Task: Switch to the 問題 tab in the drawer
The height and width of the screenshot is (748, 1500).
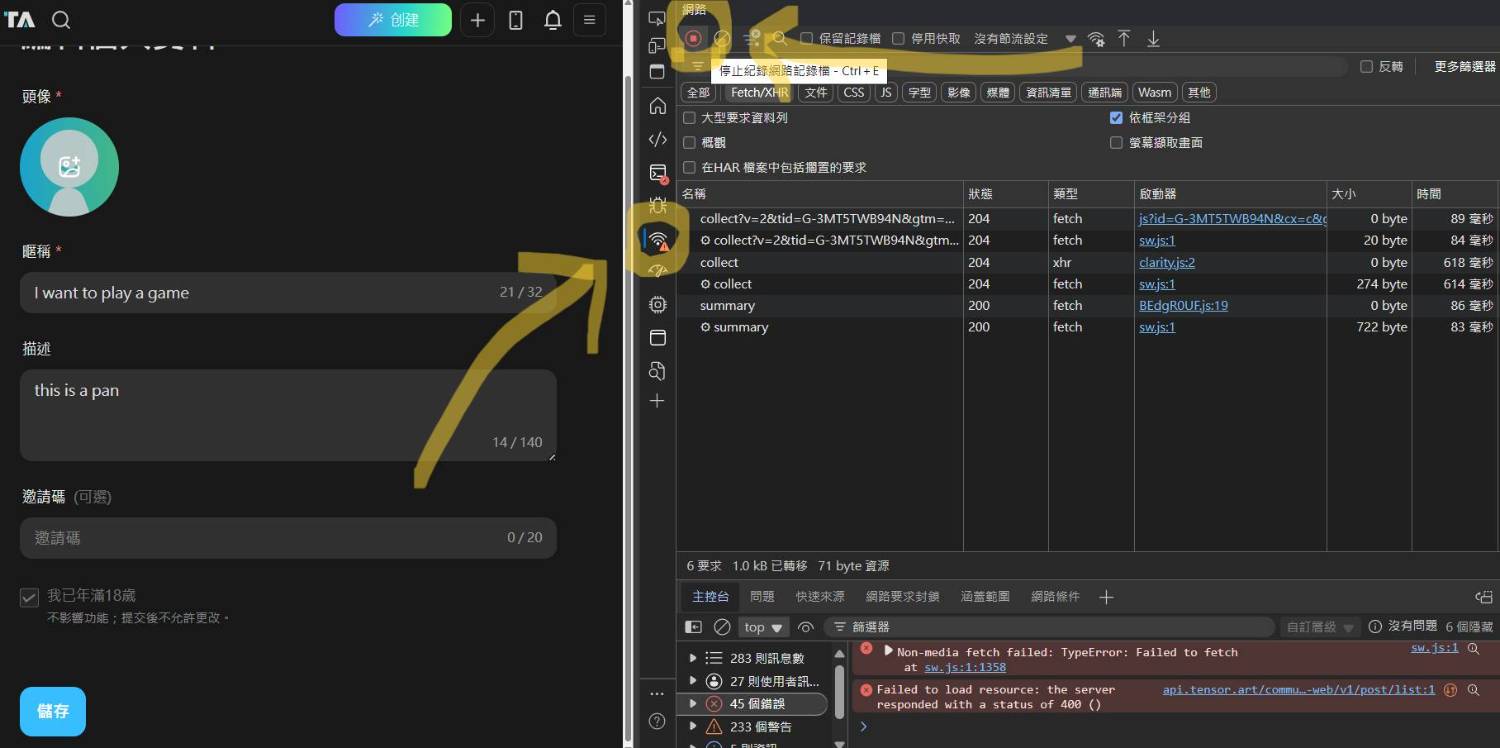Action: (x=762, y=597)
